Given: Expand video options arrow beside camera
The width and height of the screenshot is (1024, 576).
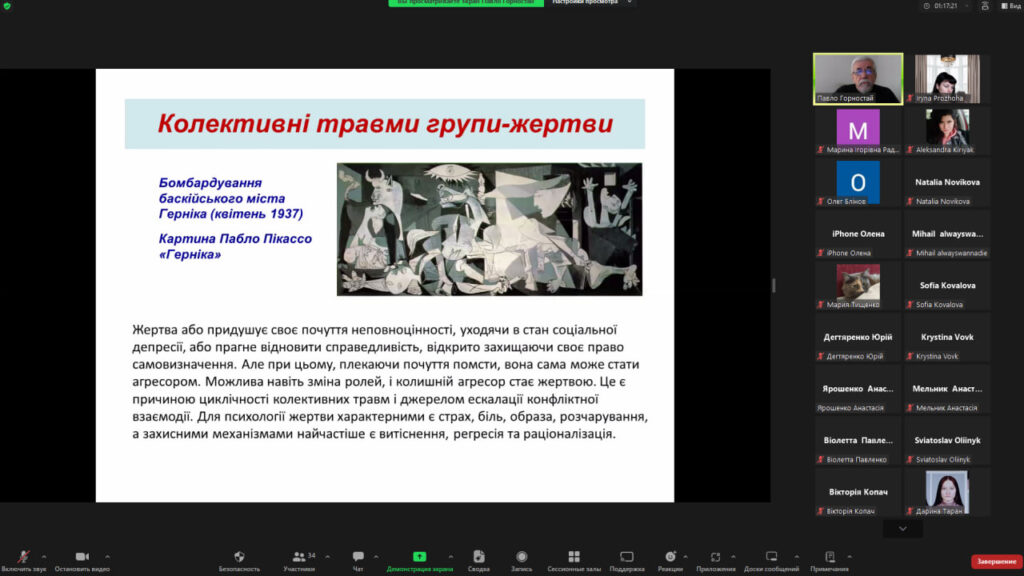Looking at the screenshot, I should [x=108, y=556].
